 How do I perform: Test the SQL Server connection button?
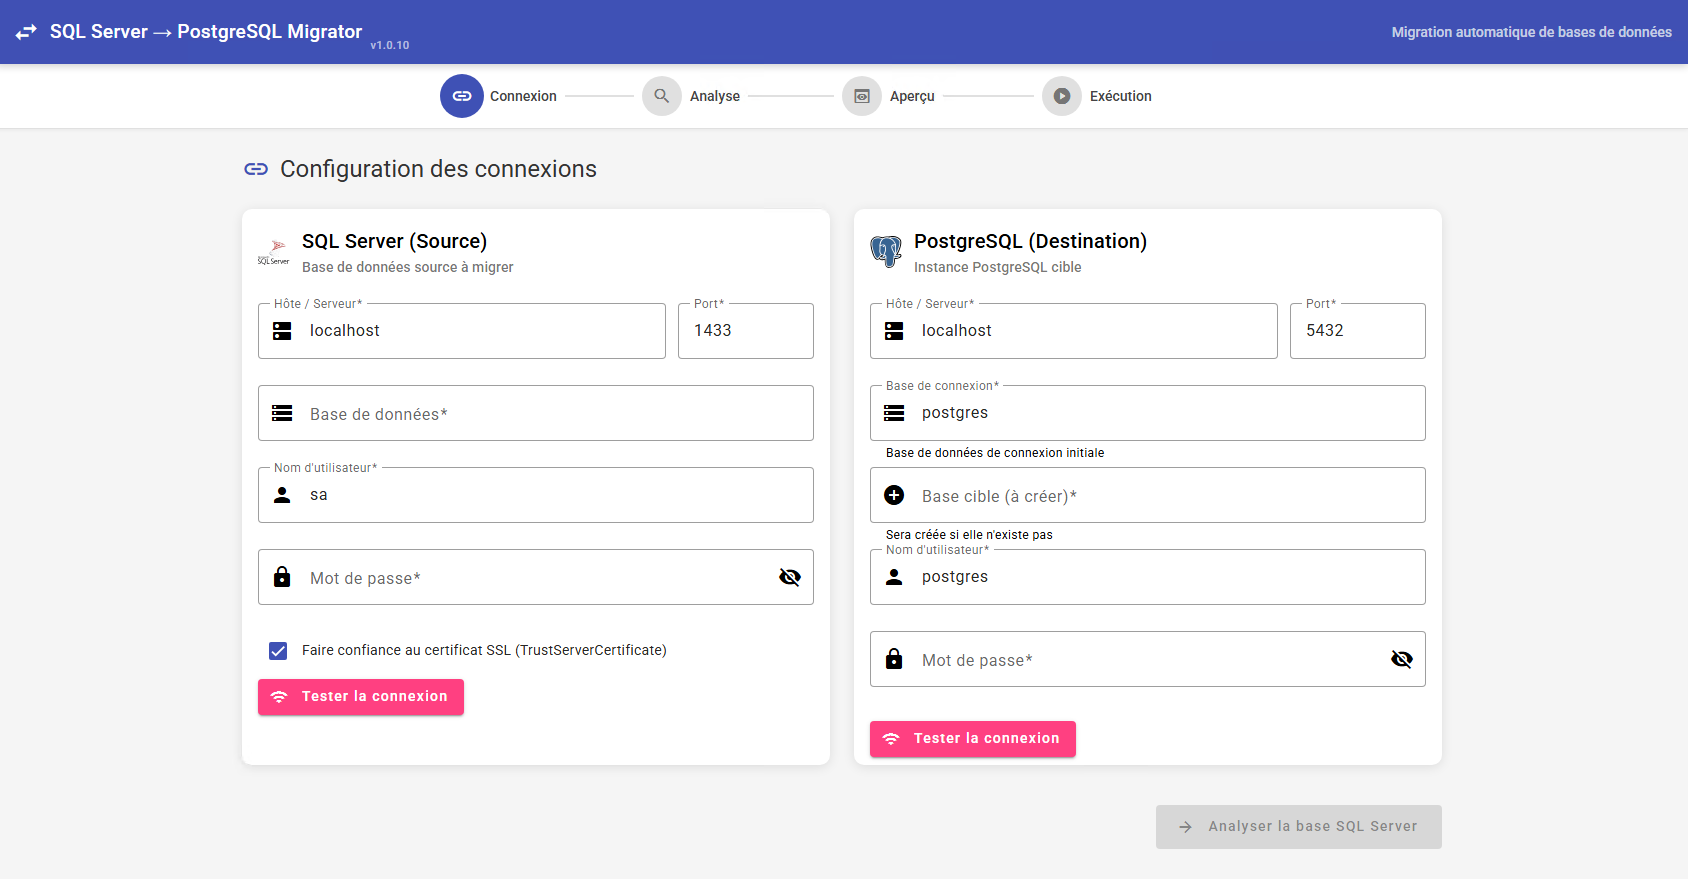pos(361,697)
